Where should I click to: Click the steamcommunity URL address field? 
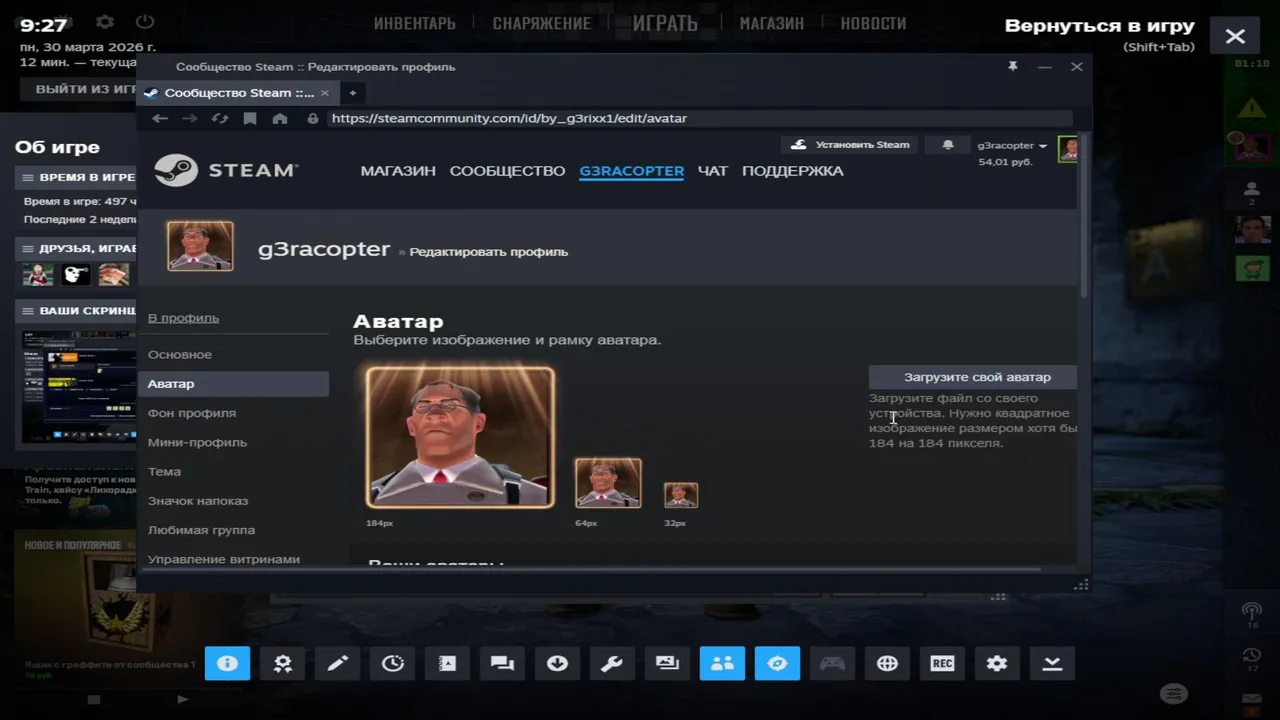tap(700, 118)
